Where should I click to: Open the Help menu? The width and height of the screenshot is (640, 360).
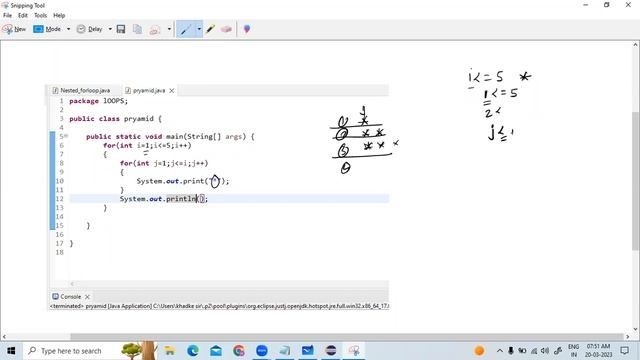[x=59, y=15]
